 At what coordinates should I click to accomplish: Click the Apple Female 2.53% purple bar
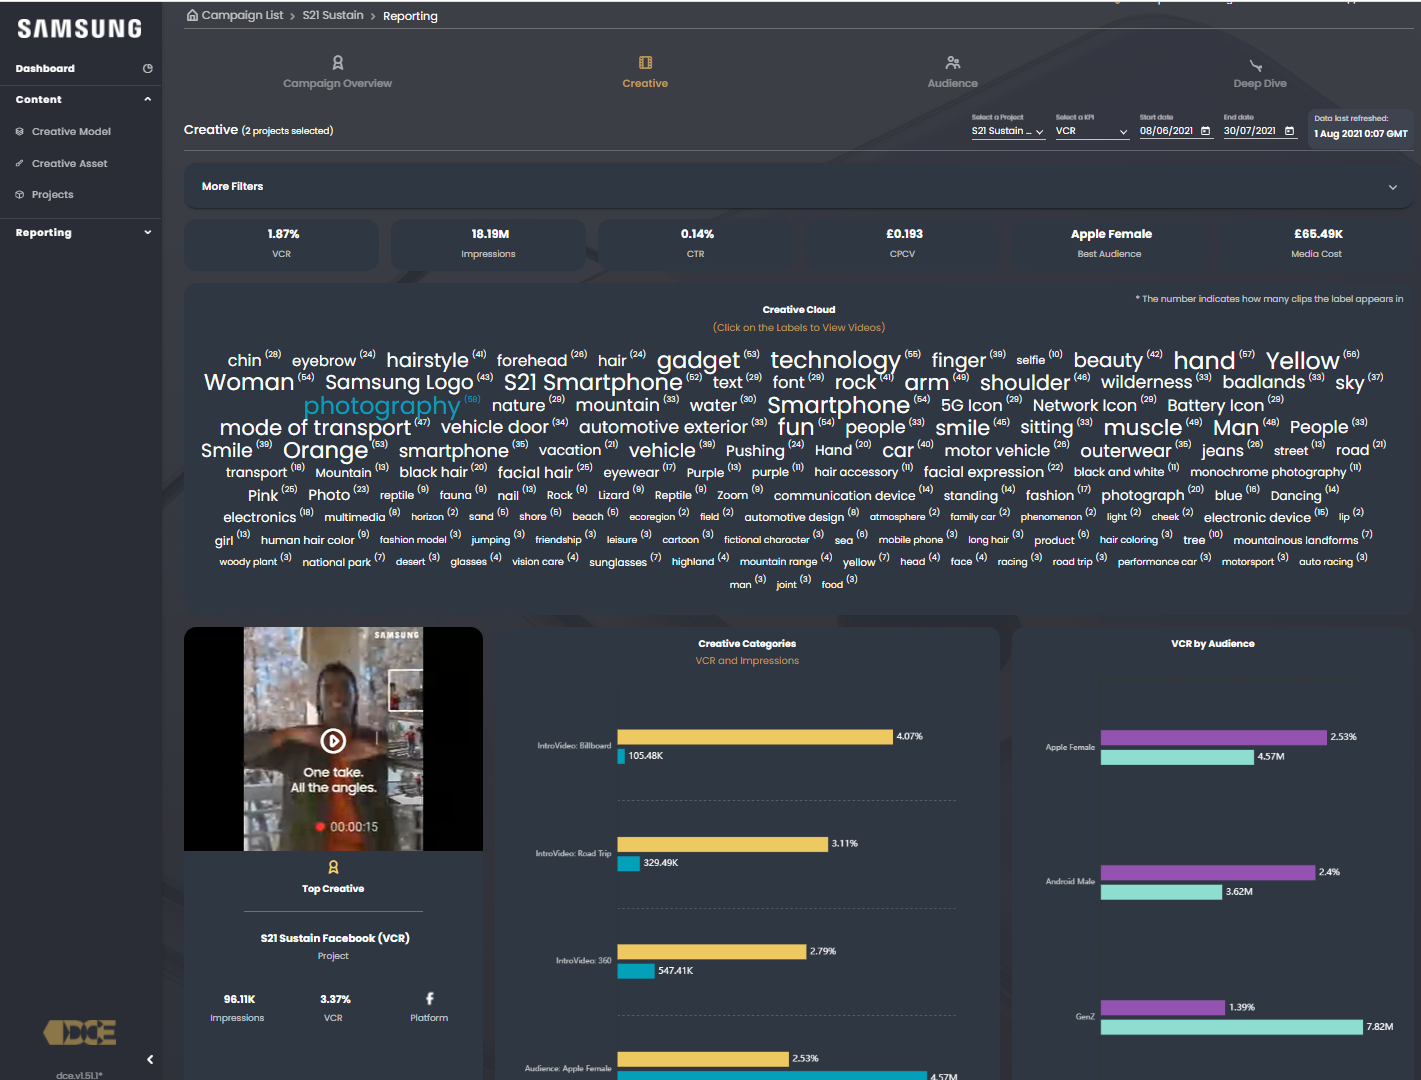[1214, 737]
